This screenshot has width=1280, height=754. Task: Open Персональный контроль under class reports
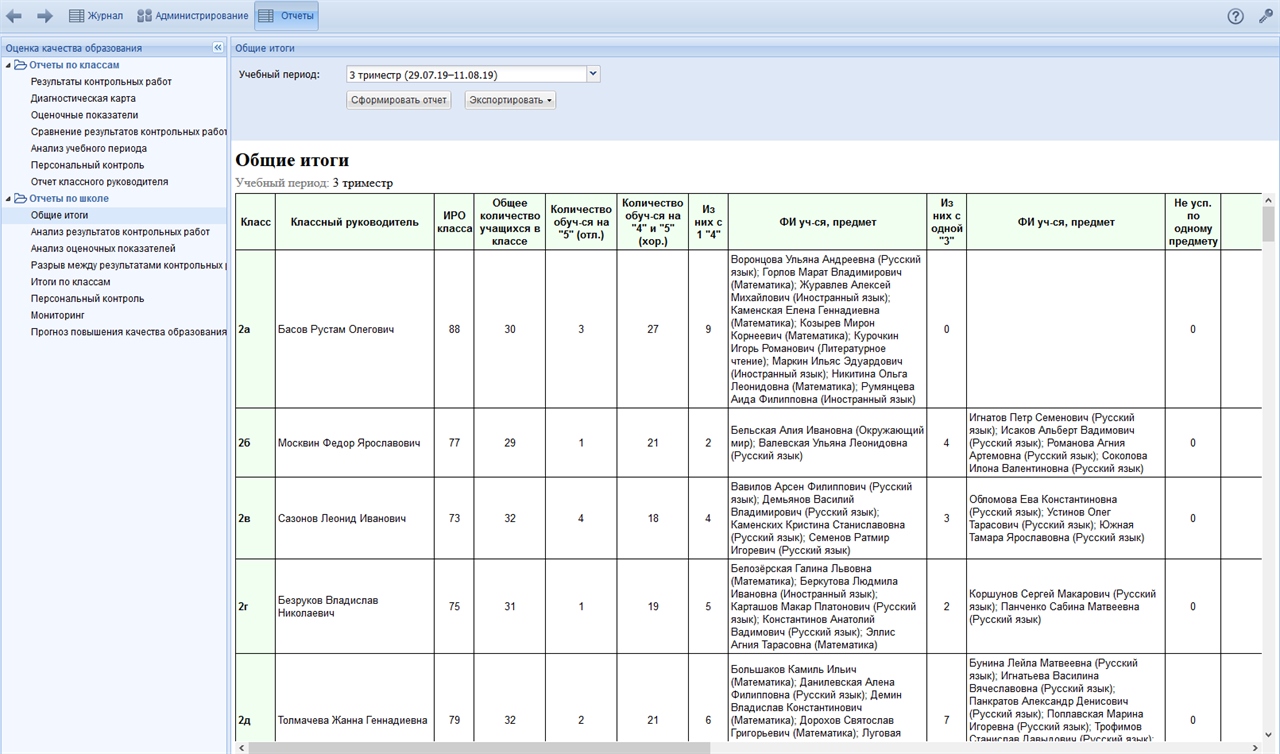87,165
